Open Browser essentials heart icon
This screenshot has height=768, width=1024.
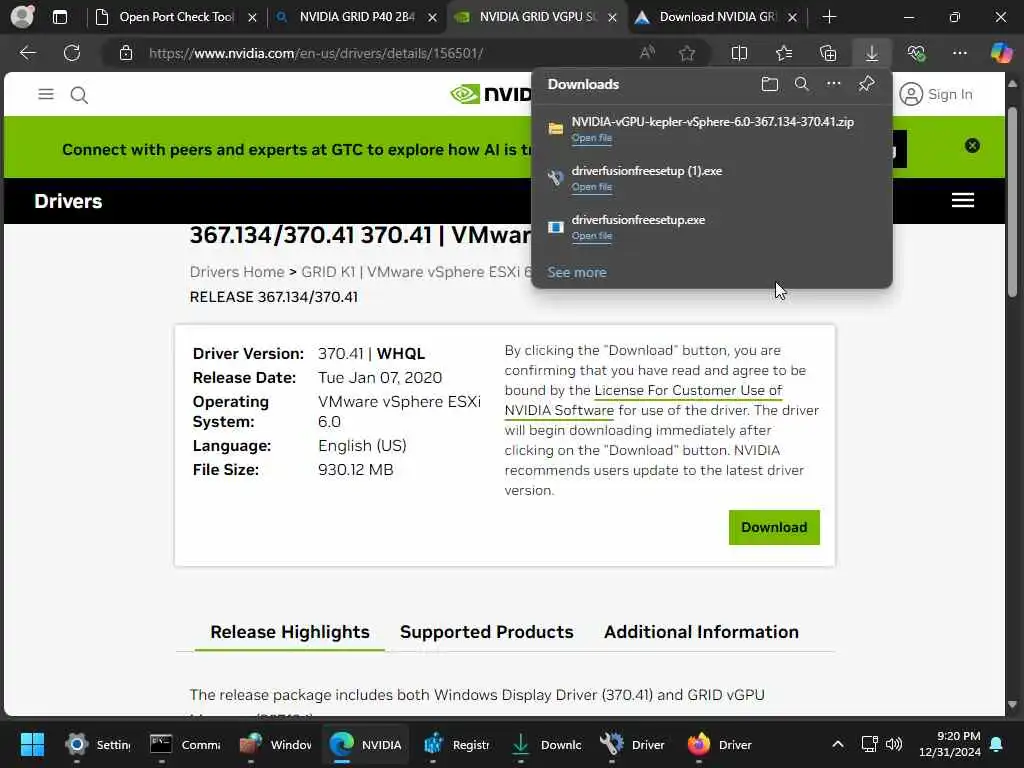tap(916, 53)
